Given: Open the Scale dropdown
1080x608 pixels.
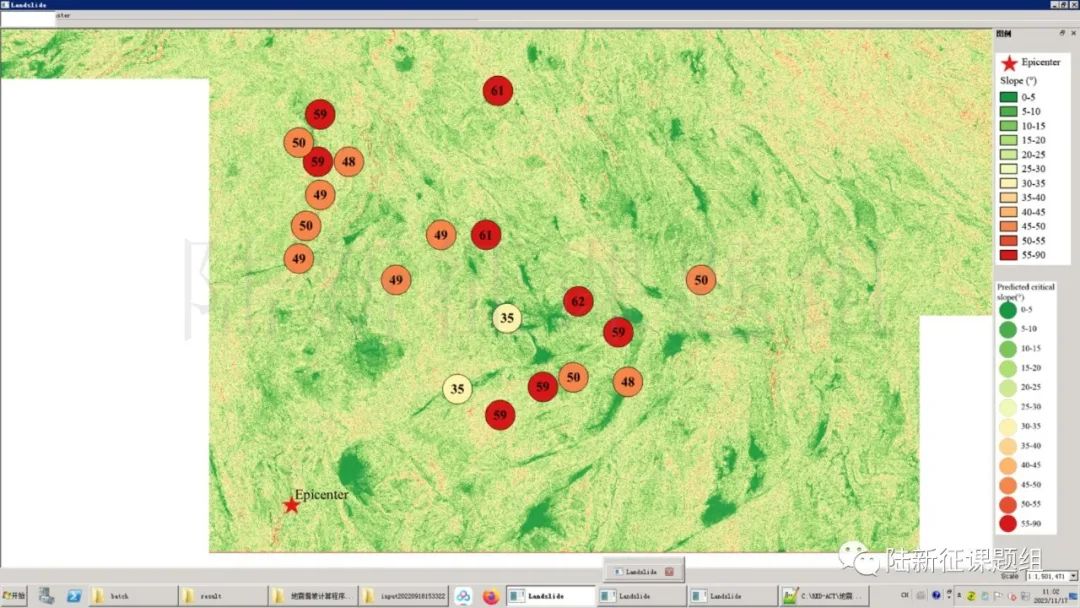Looking at the screenshot, I should click(x=1073, y=576).
